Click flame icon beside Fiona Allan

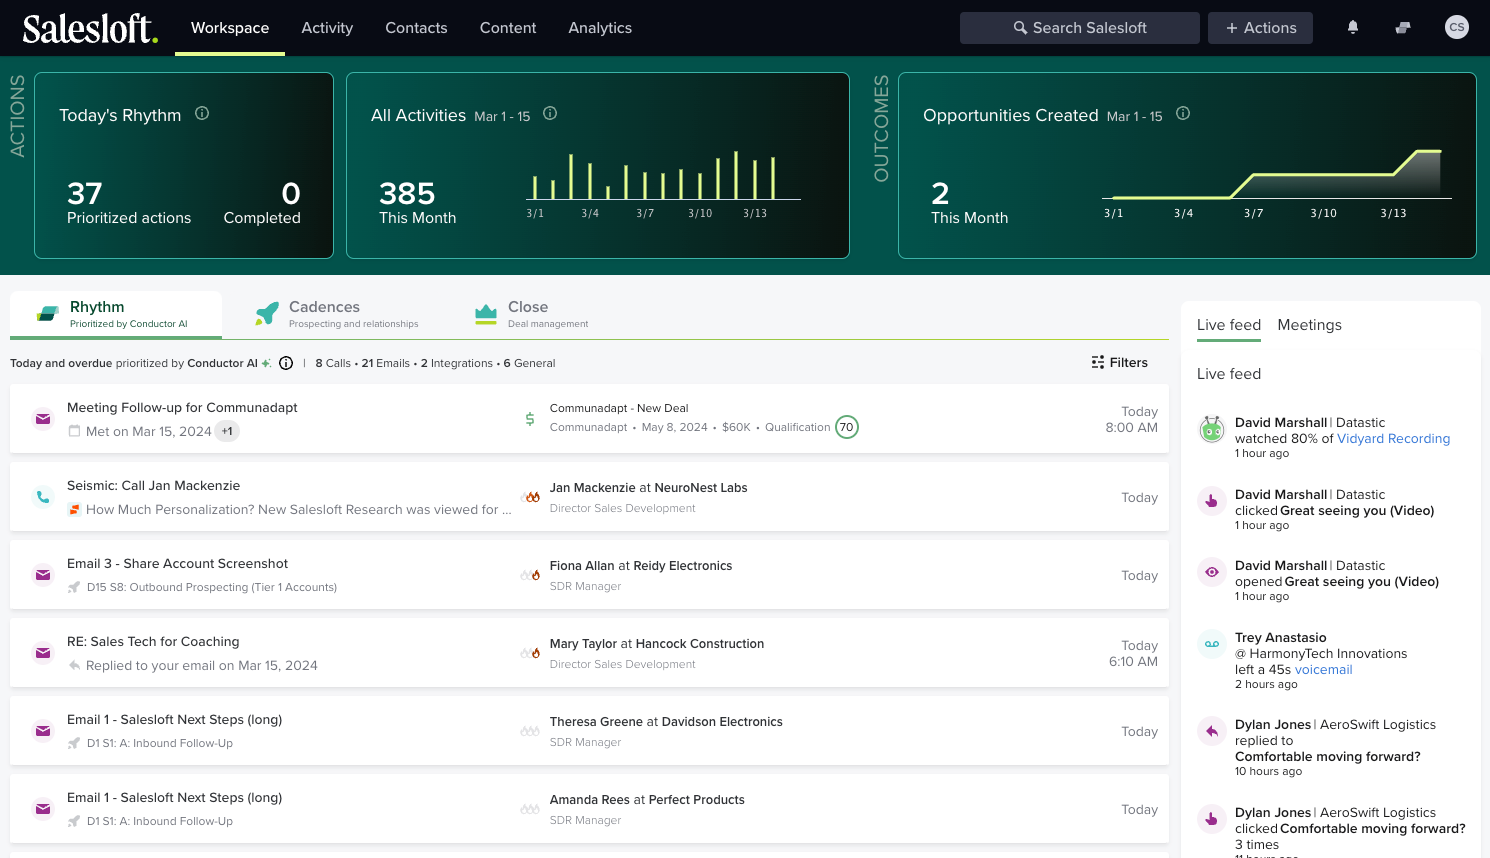(x=530, y=575)
